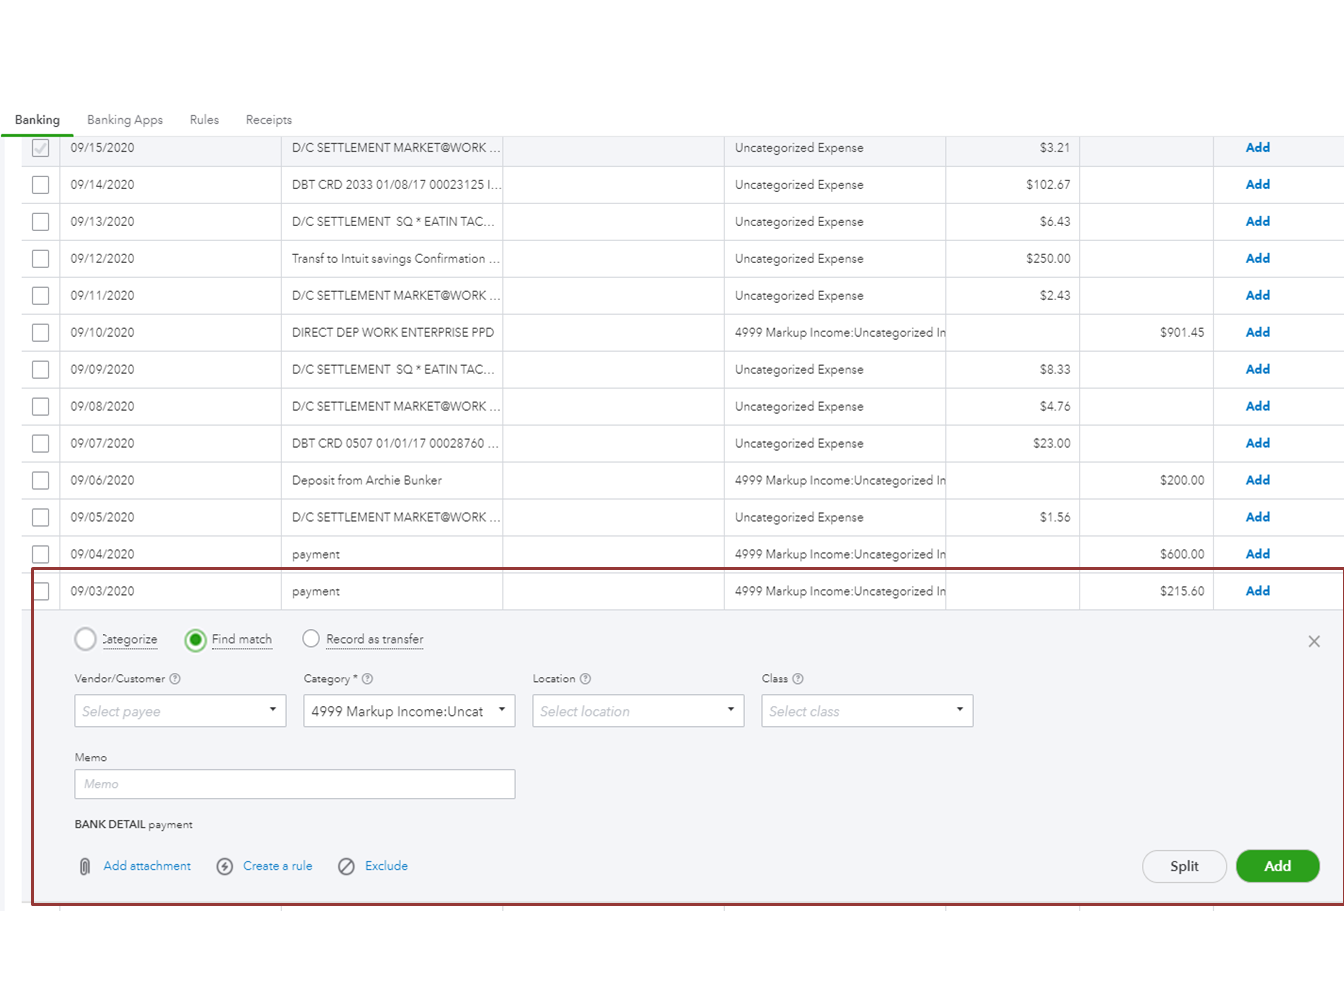Click the Exclude slash-circle icon
This screenshot has width=1344, height=1008.
coord(347,866)
